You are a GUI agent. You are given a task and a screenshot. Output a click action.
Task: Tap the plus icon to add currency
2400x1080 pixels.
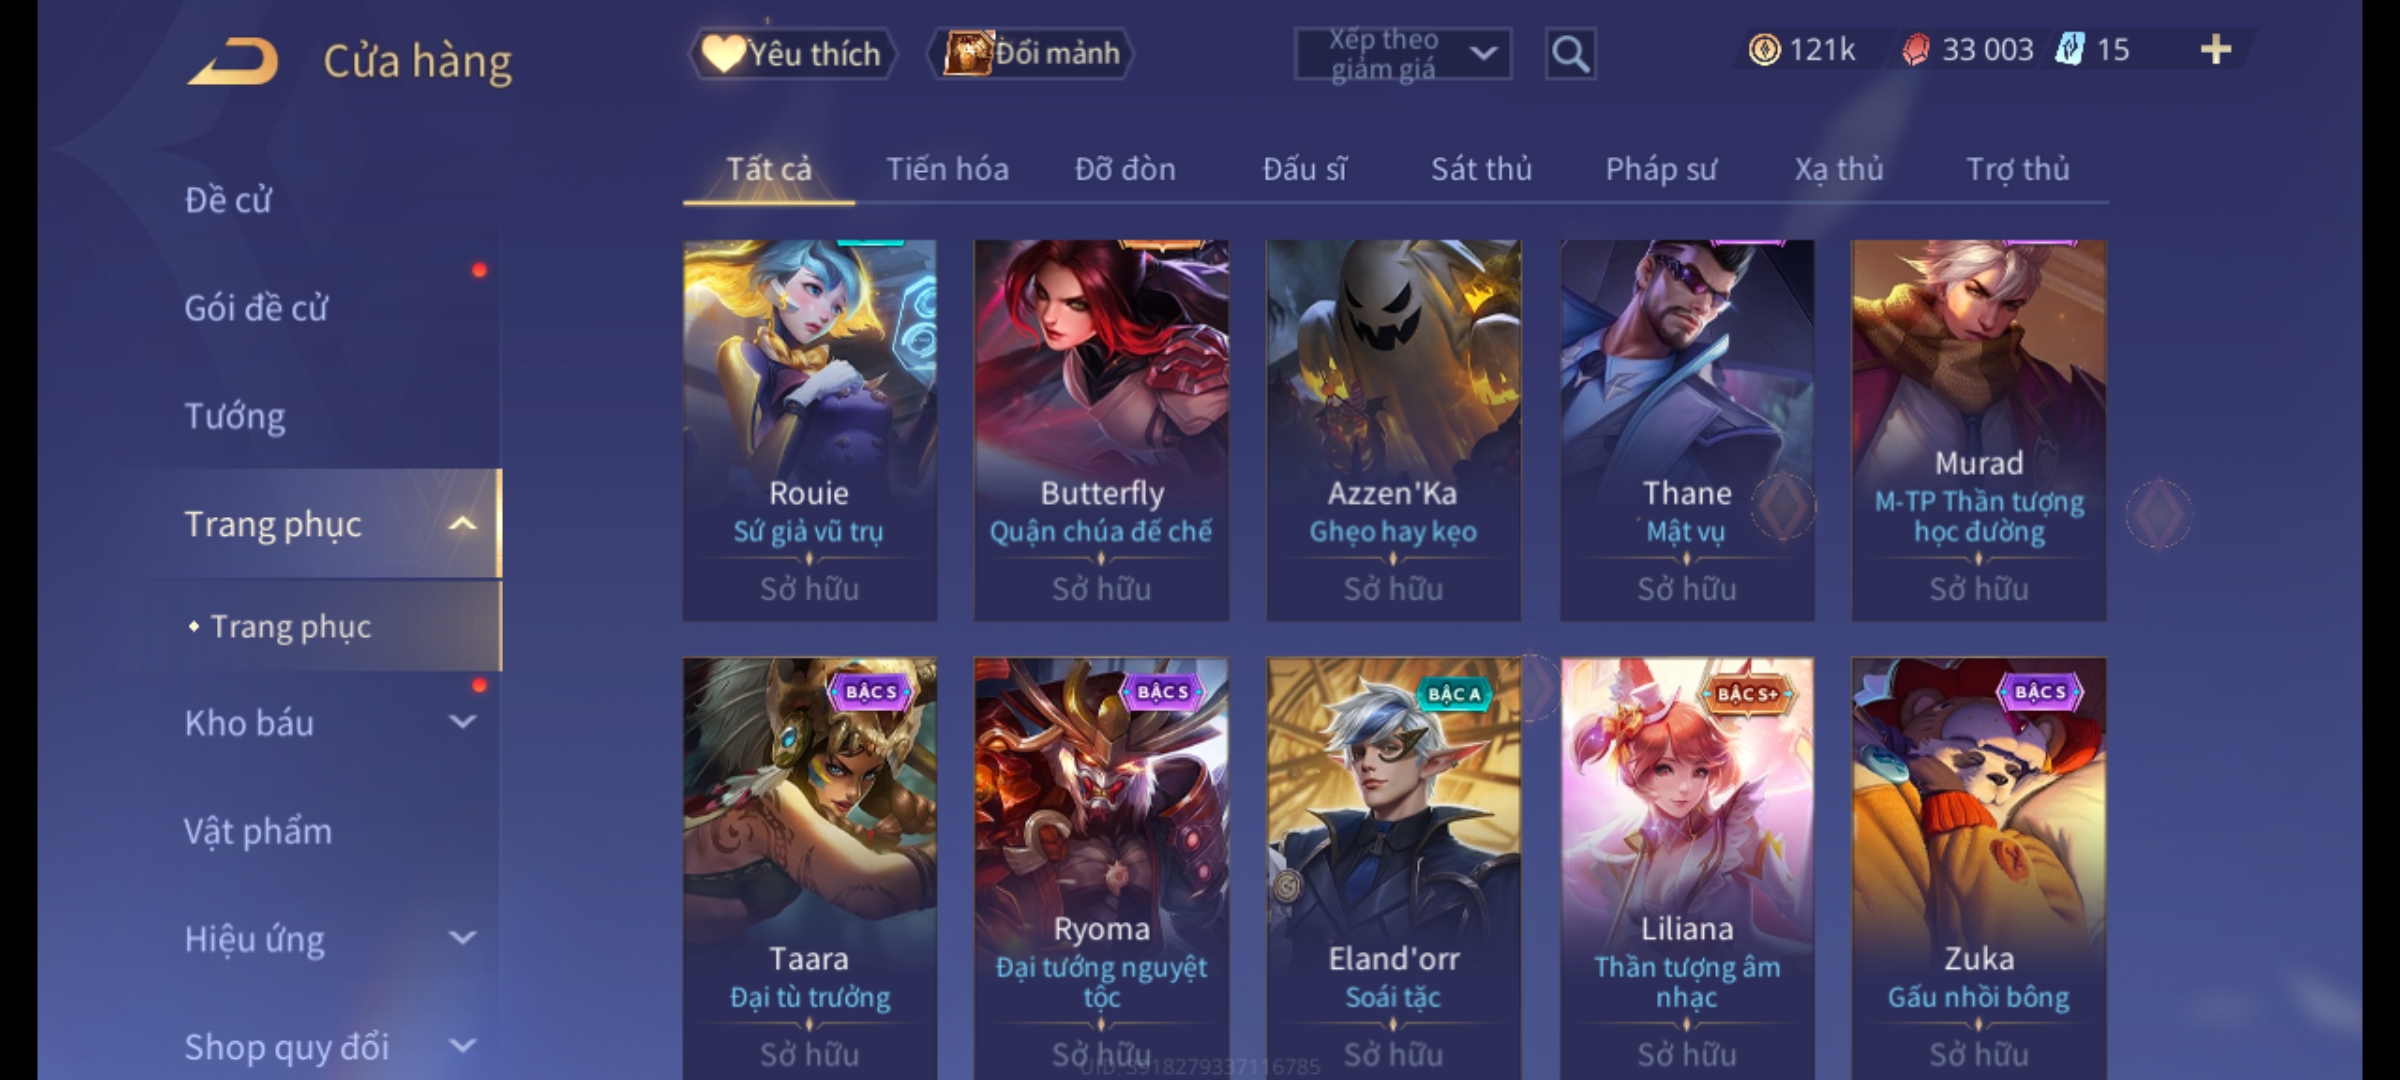(x=2216, y=50)
